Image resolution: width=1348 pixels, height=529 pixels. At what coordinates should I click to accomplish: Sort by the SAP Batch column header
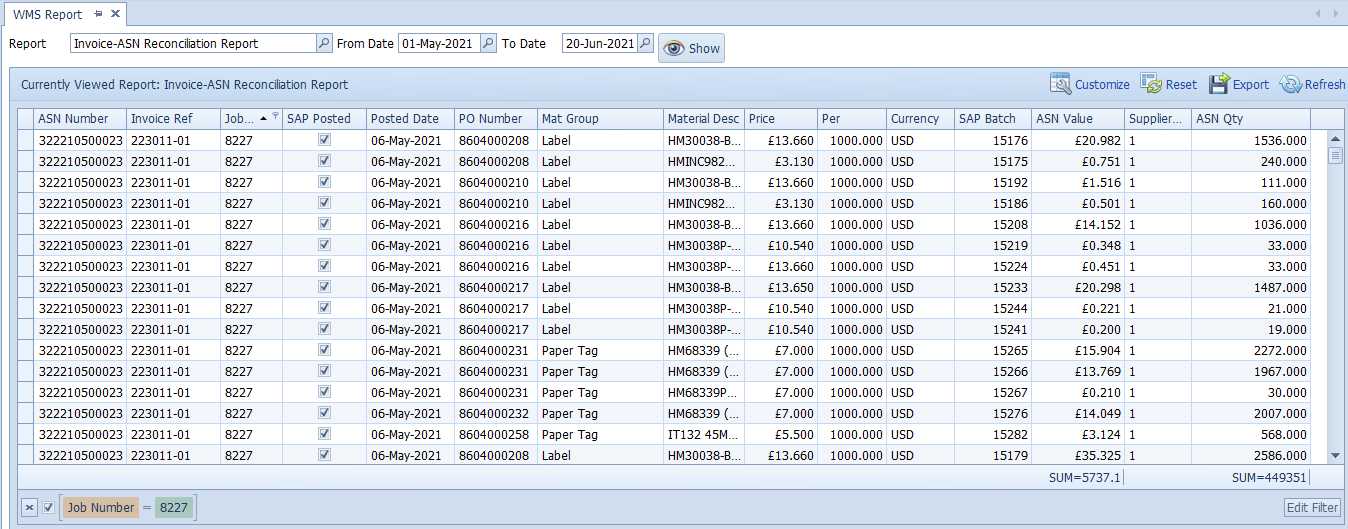coord(994,118)
